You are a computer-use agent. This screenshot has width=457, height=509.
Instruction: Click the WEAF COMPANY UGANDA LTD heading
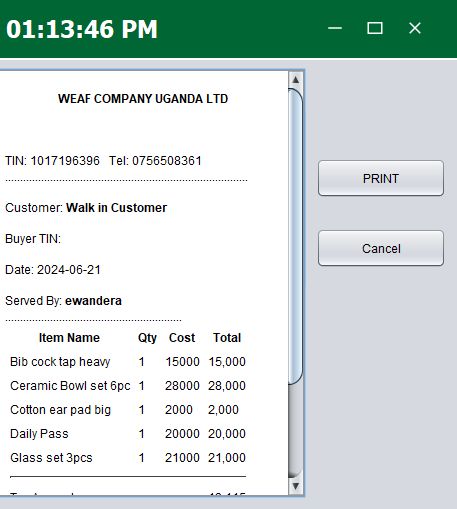pos(143,99)
